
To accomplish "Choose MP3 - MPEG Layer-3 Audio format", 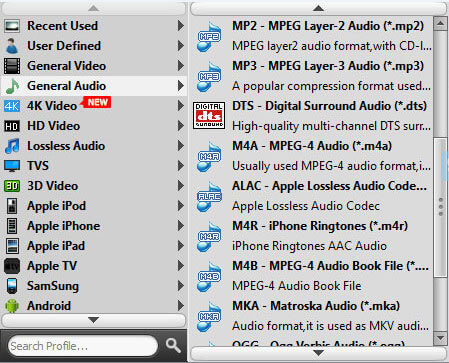I will (x=312, y=76).
